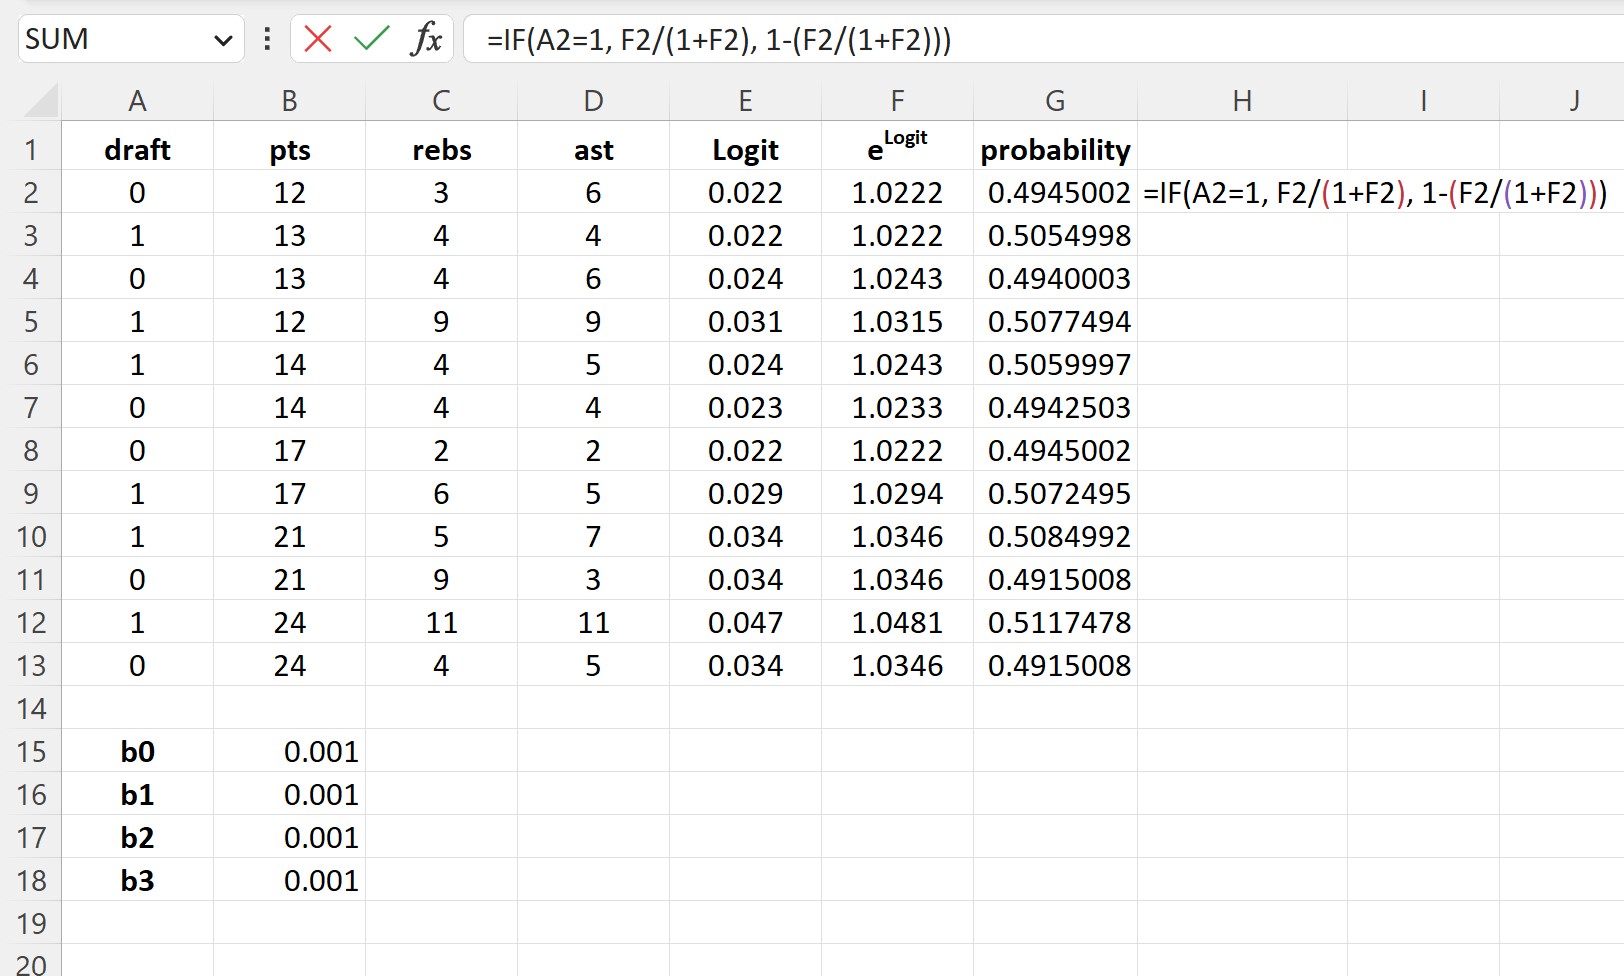
Task: Select column D header
Action: point(593,101)
